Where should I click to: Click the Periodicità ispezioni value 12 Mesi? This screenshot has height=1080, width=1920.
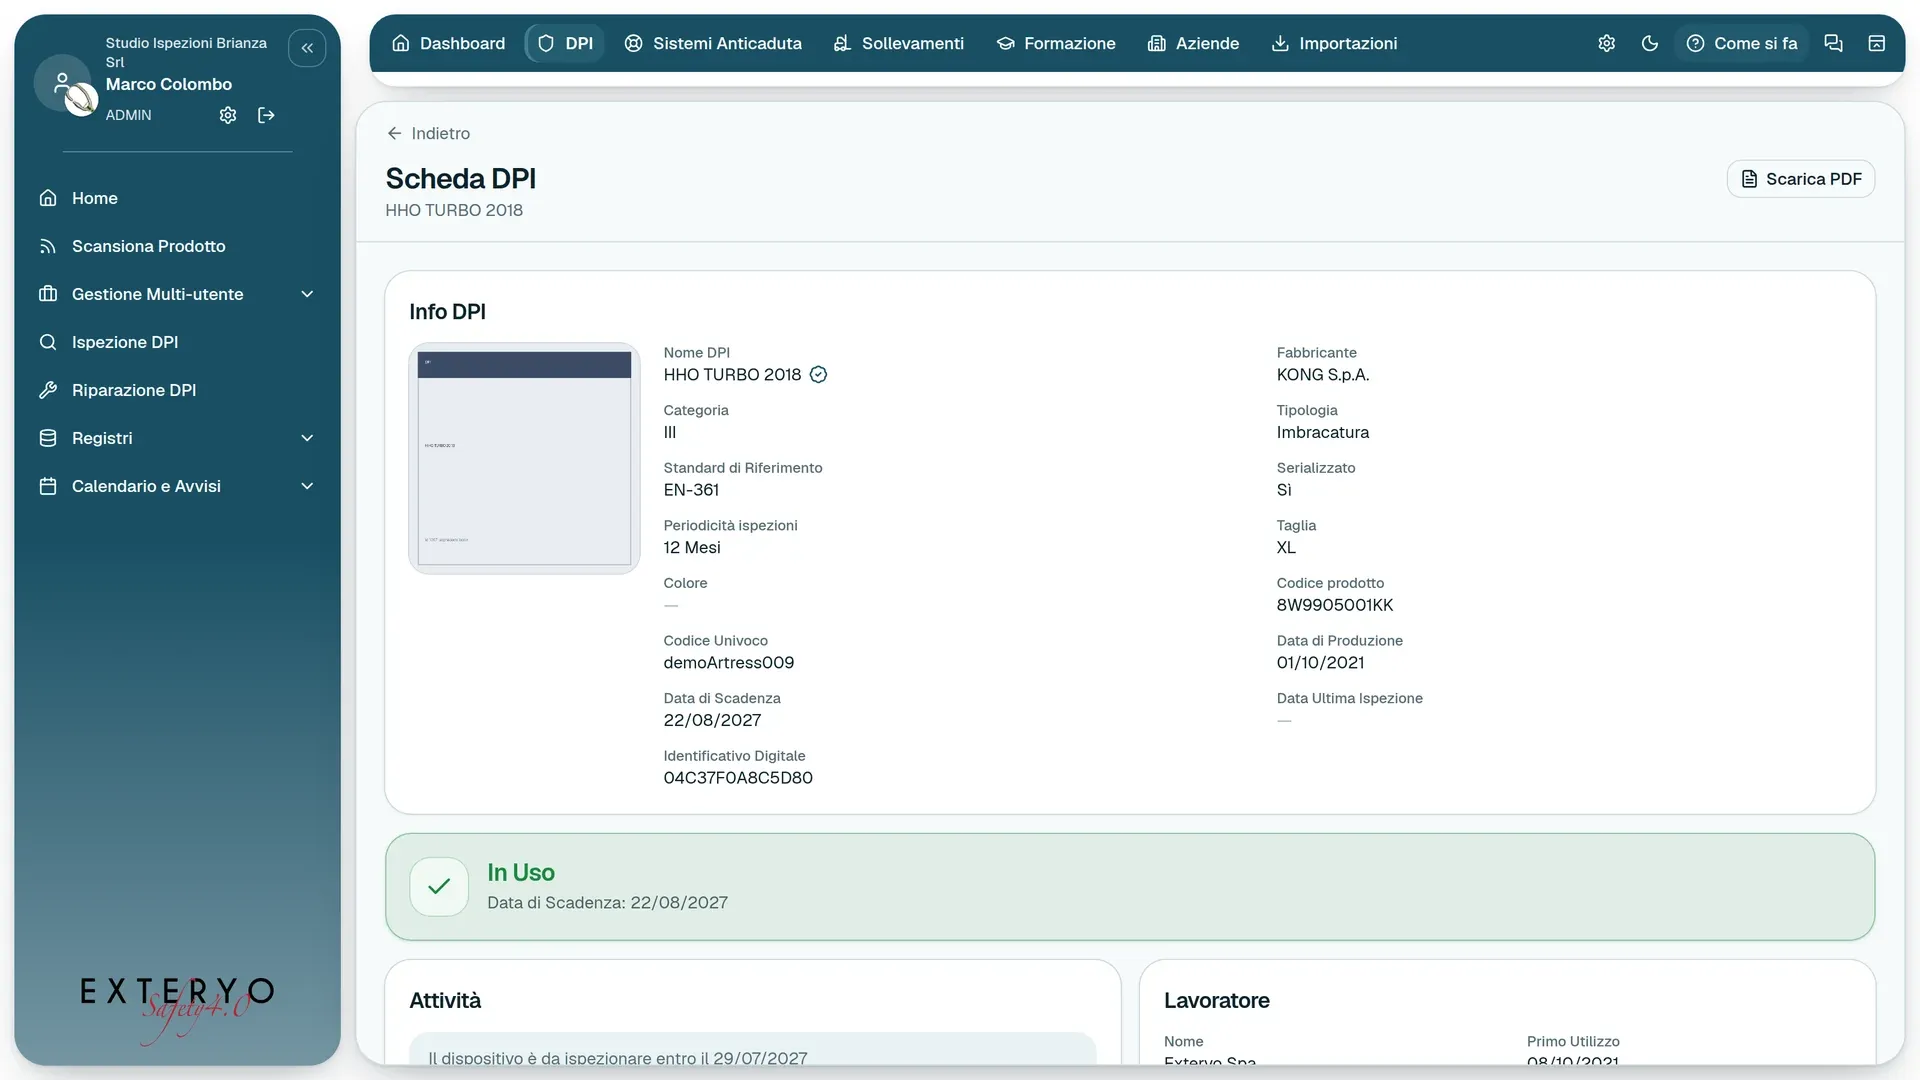point(692,548)
